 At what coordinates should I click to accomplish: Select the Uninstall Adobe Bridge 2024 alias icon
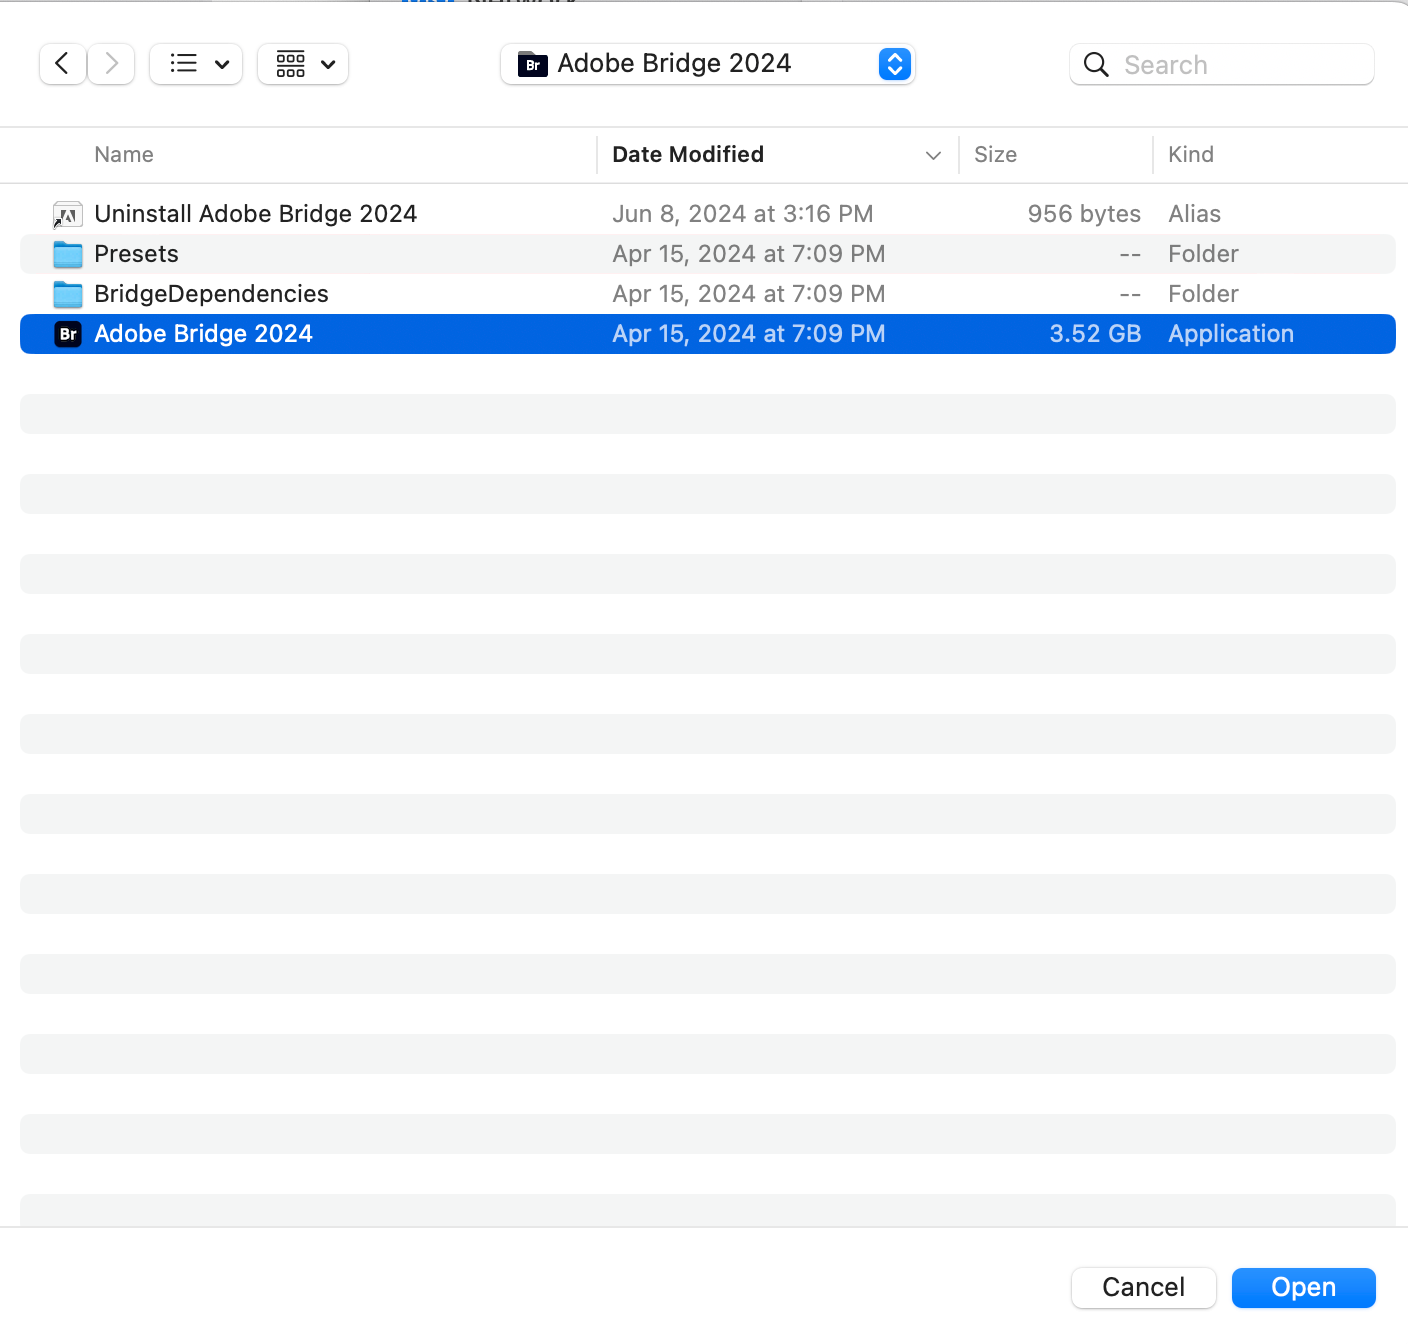tap(68, 214)
